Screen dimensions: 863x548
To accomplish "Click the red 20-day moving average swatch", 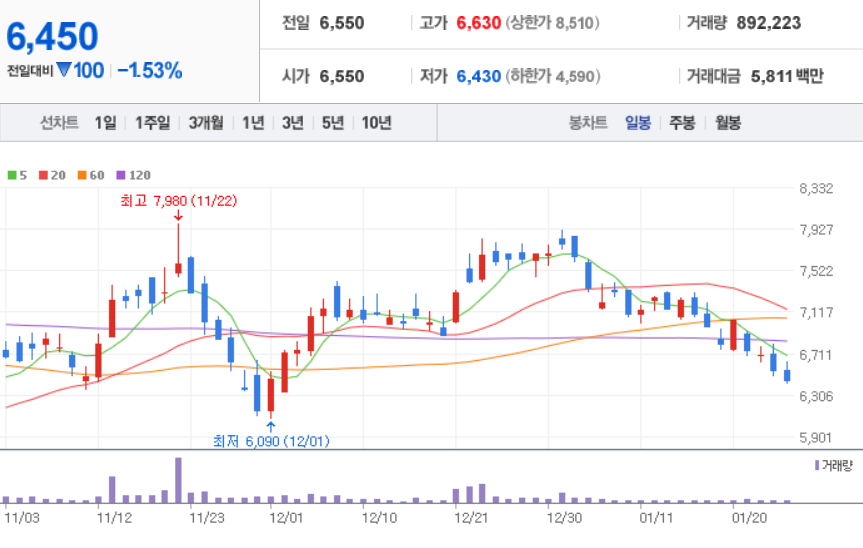I will (x=43, y=175).
